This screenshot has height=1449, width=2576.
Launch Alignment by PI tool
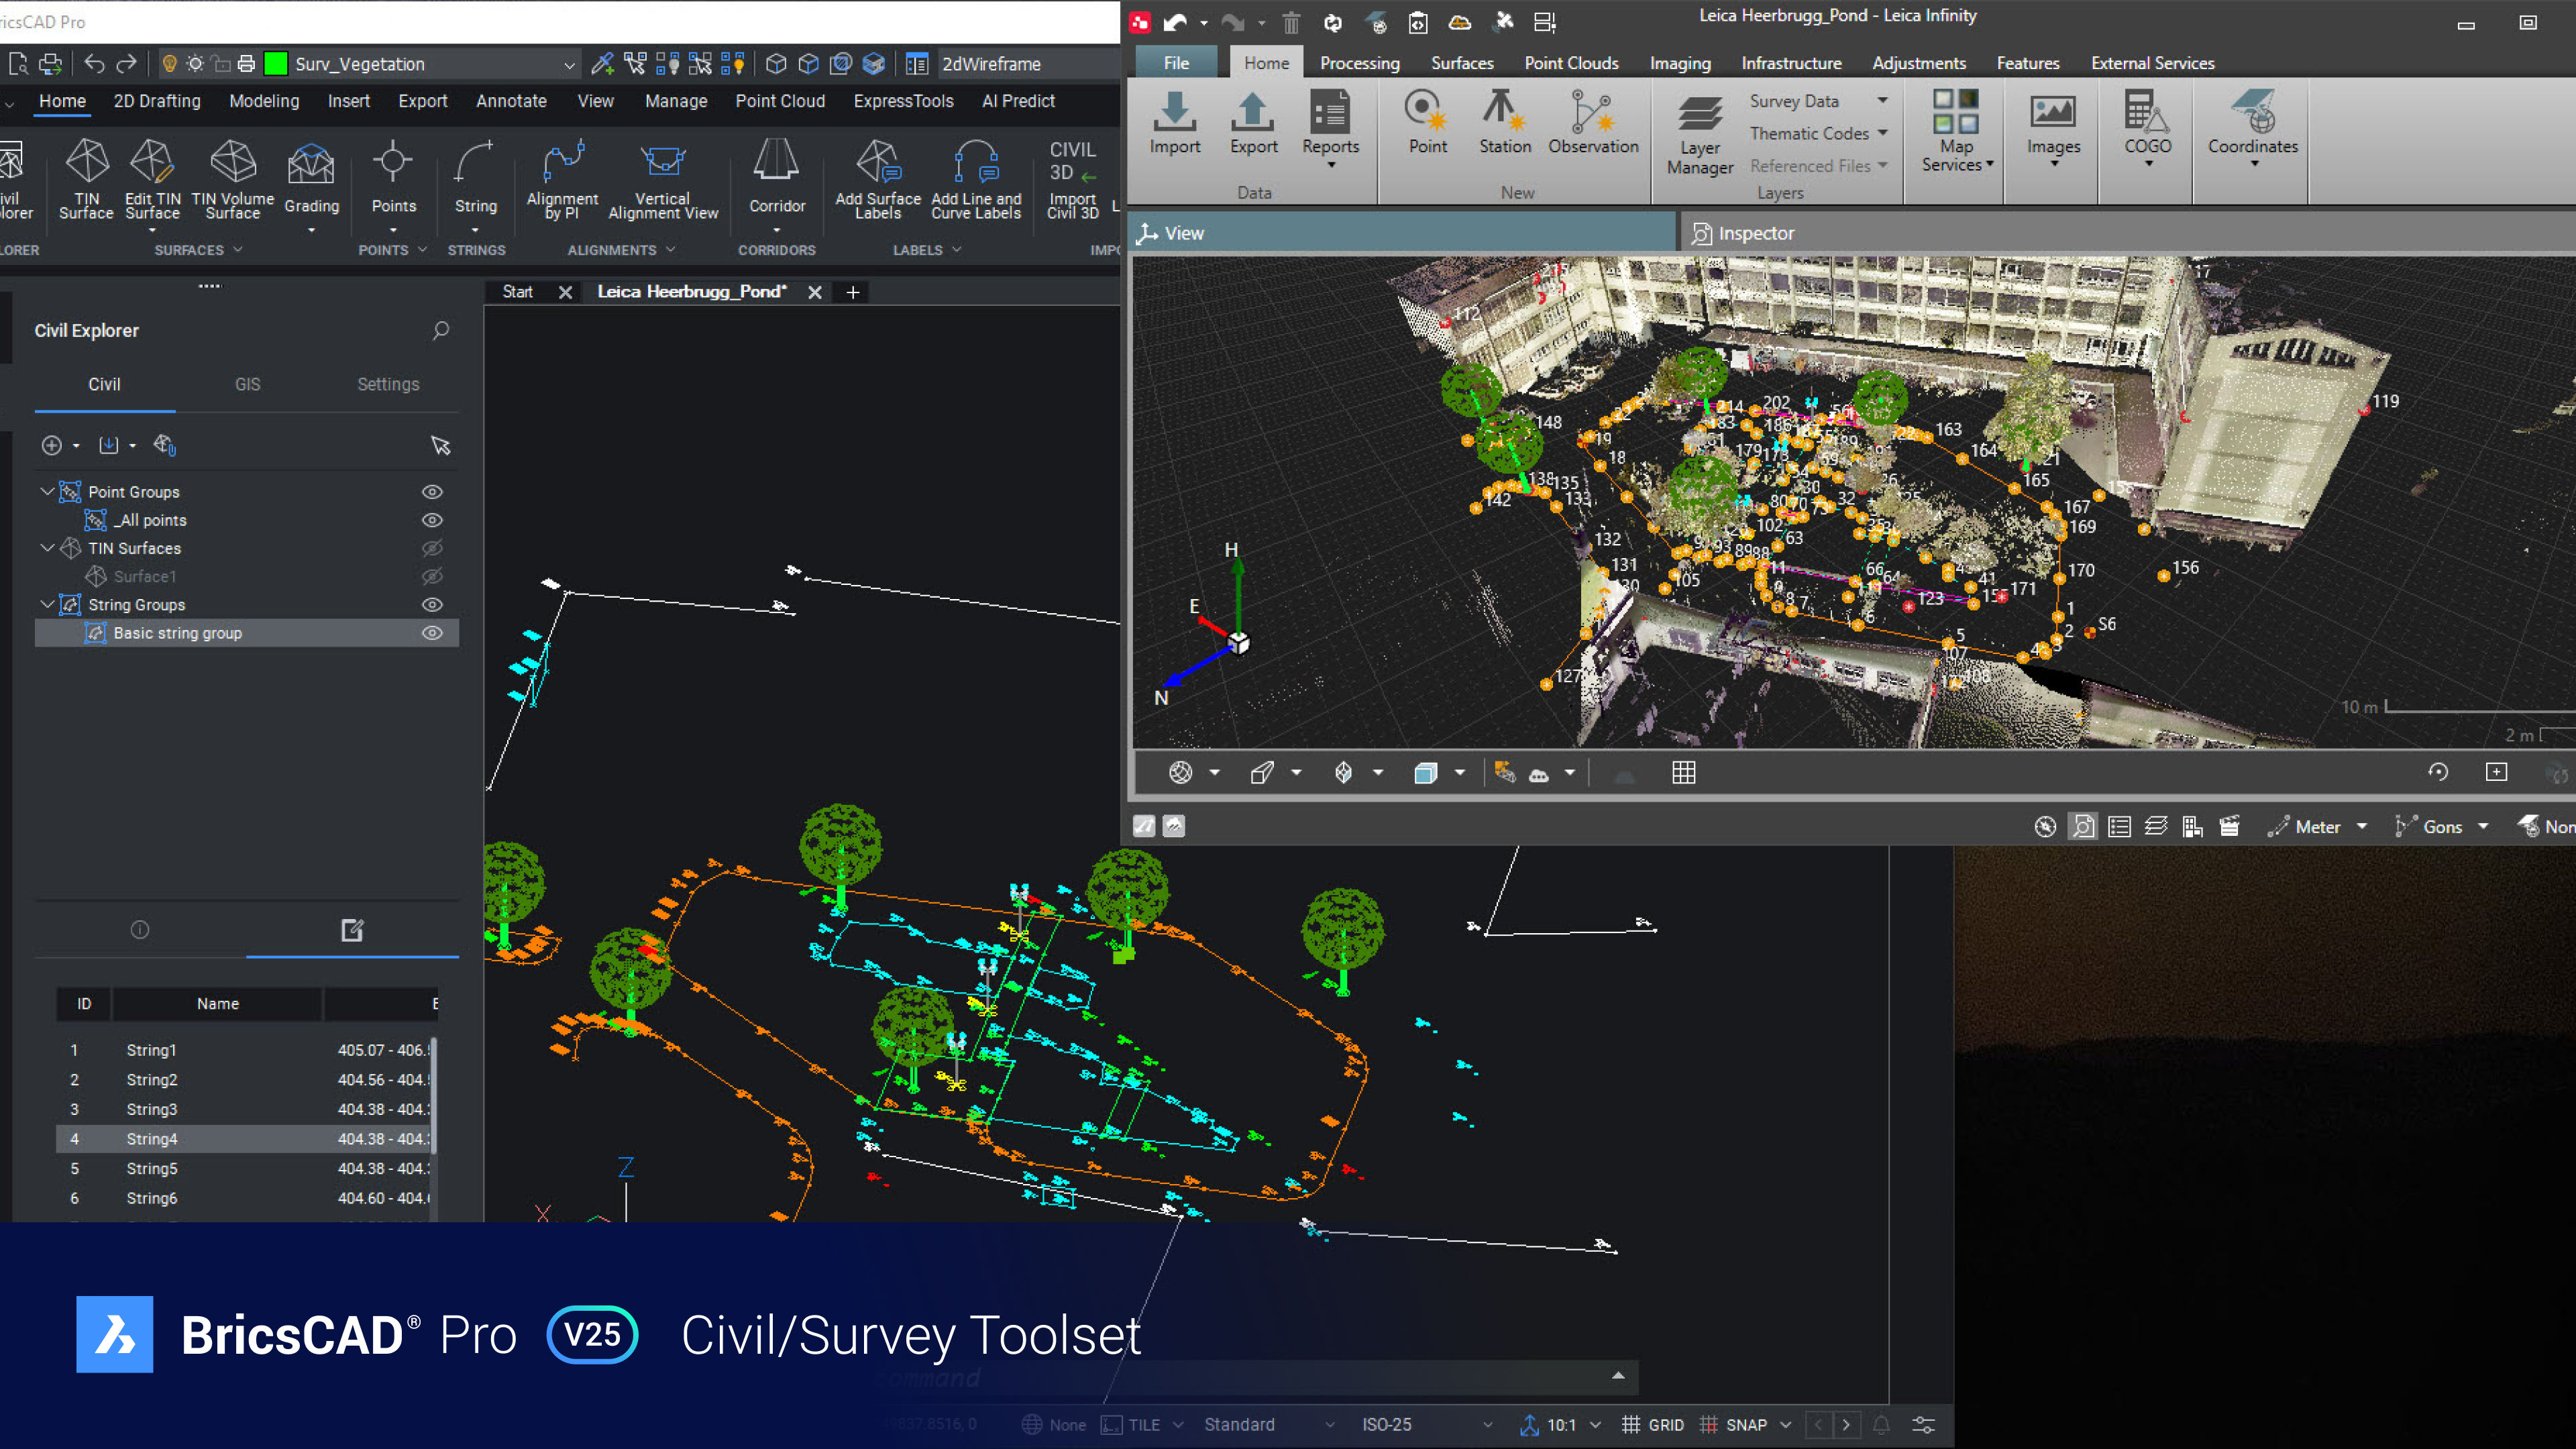[x=562, y=180]
